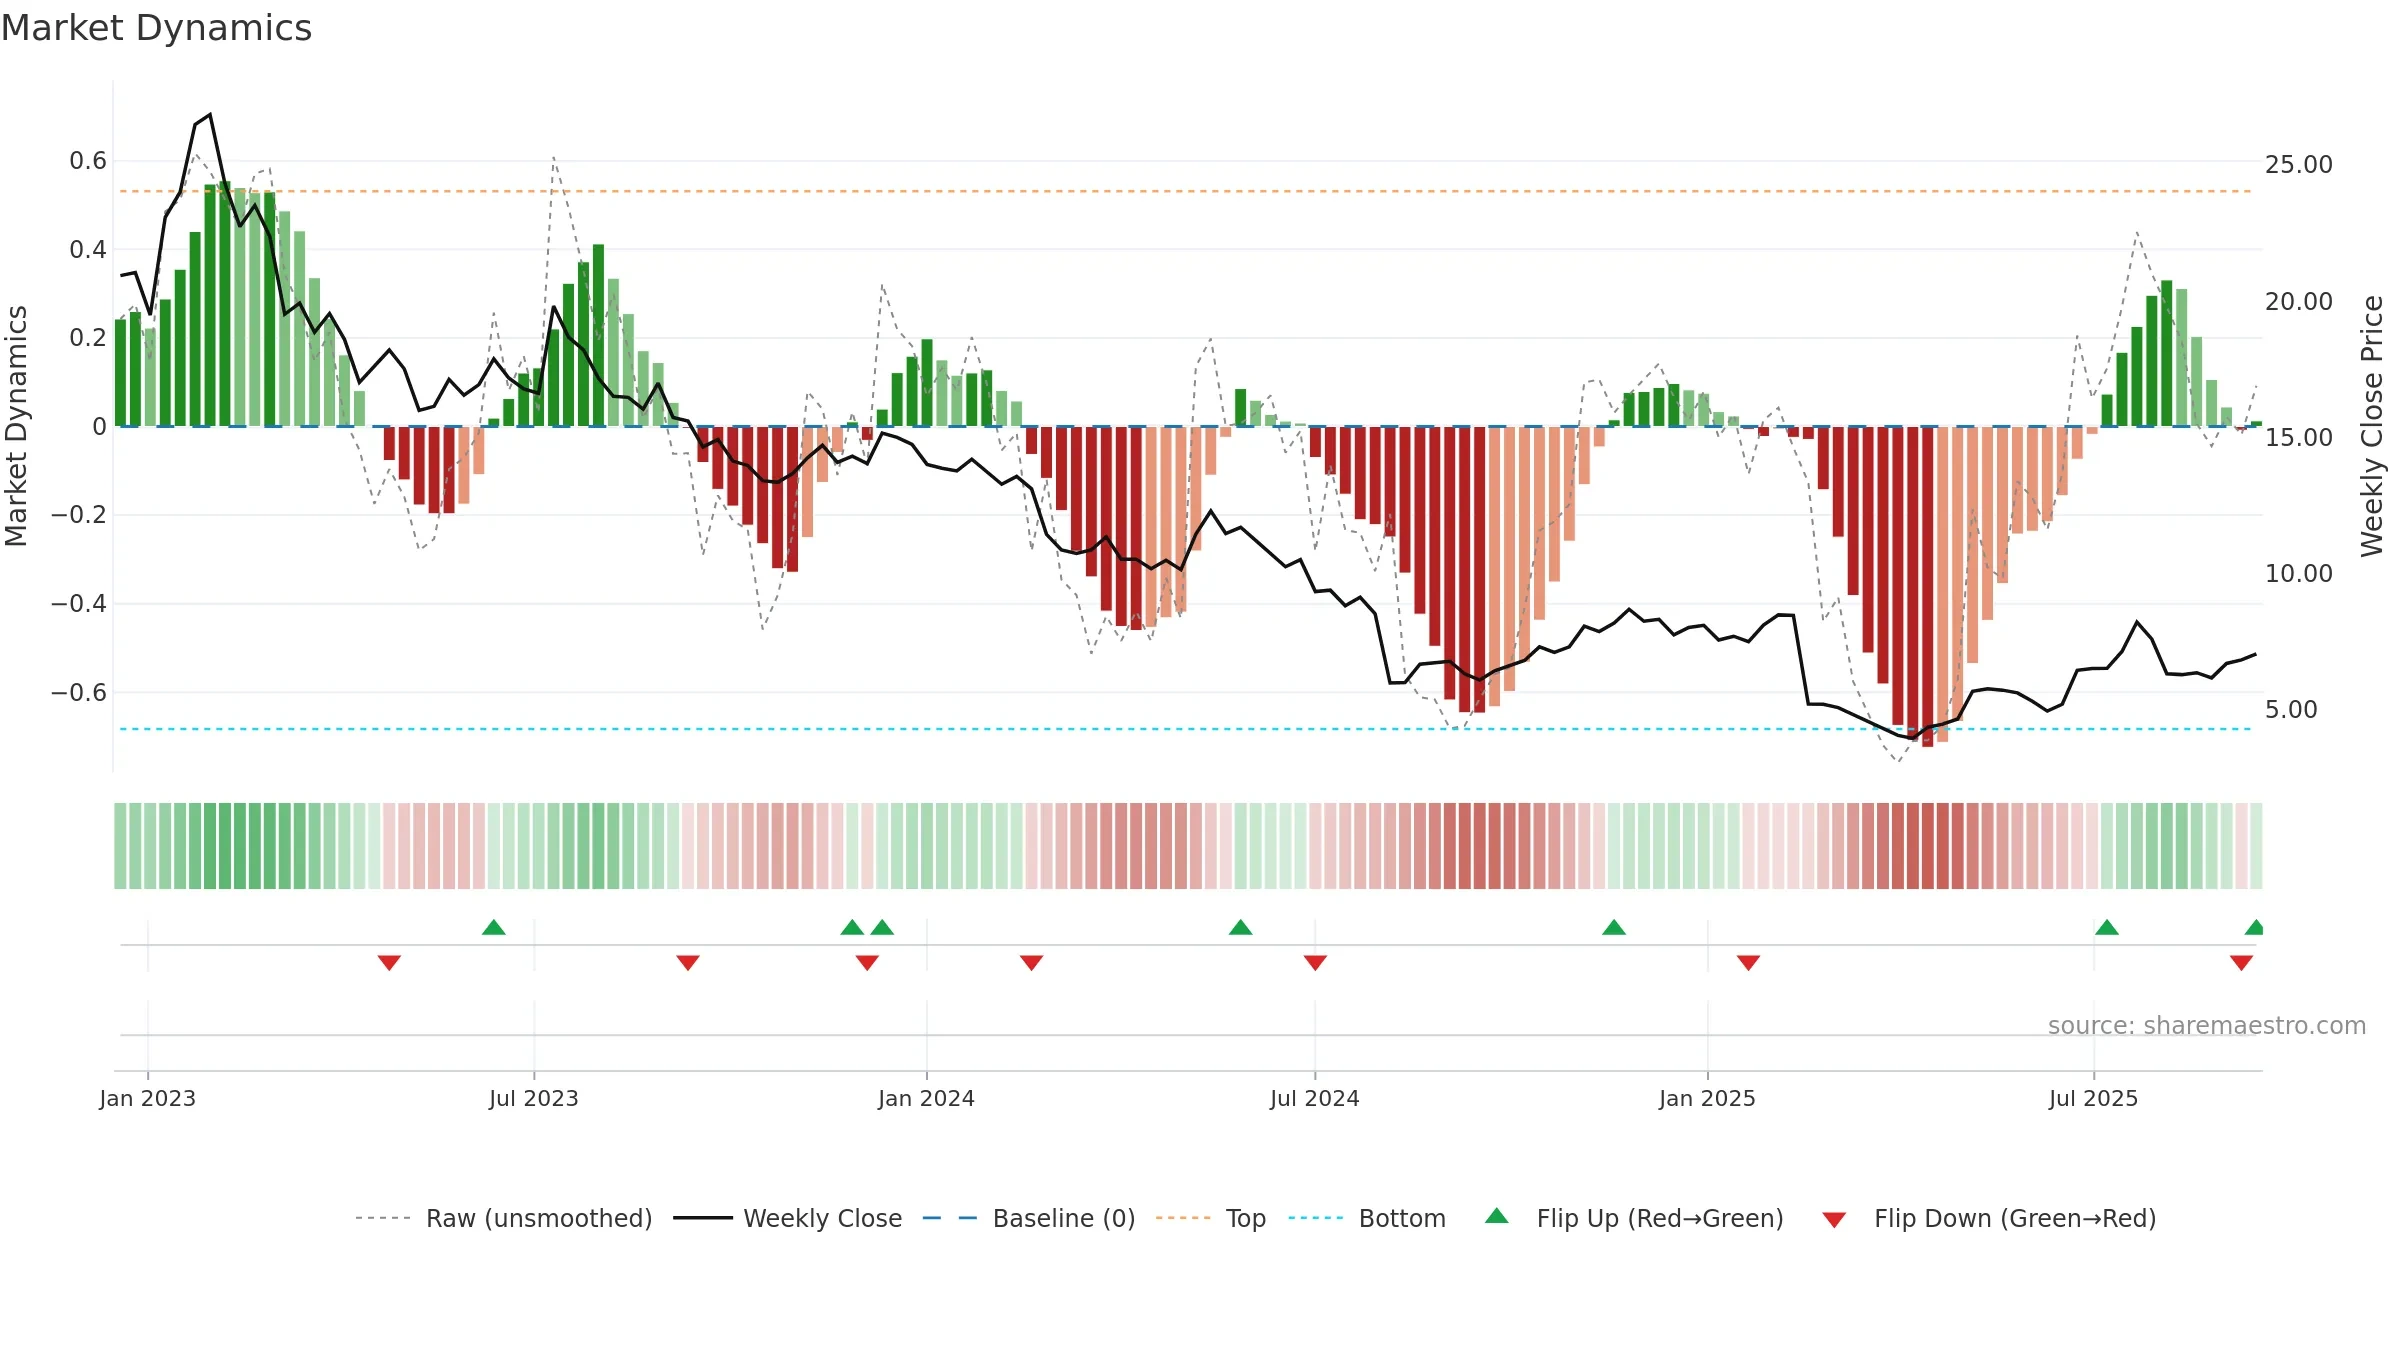Click the Jul 2025 x-axis label
This screenshot has width=2400, height=1350.
2094,1098
